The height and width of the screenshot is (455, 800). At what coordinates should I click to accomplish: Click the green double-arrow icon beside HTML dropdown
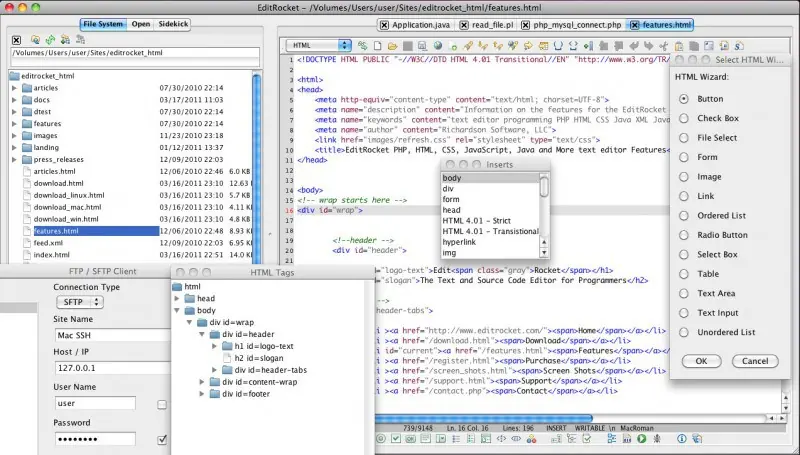pyautogui.click(x=363, y=46)
